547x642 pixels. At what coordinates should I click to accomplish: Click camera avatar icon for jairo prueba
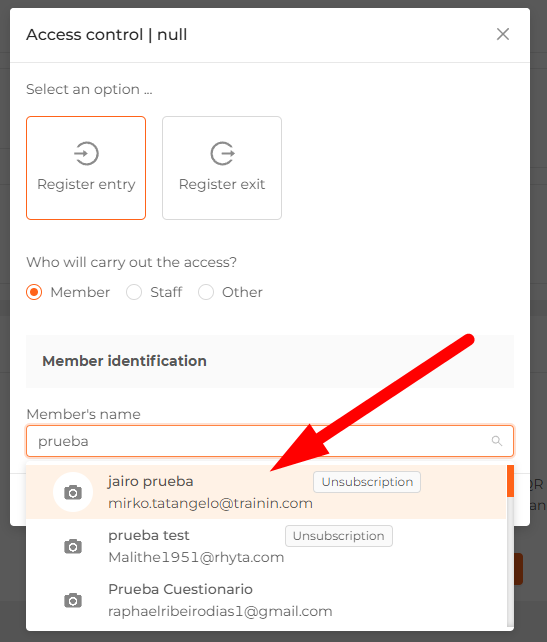(x=73, y=492)
